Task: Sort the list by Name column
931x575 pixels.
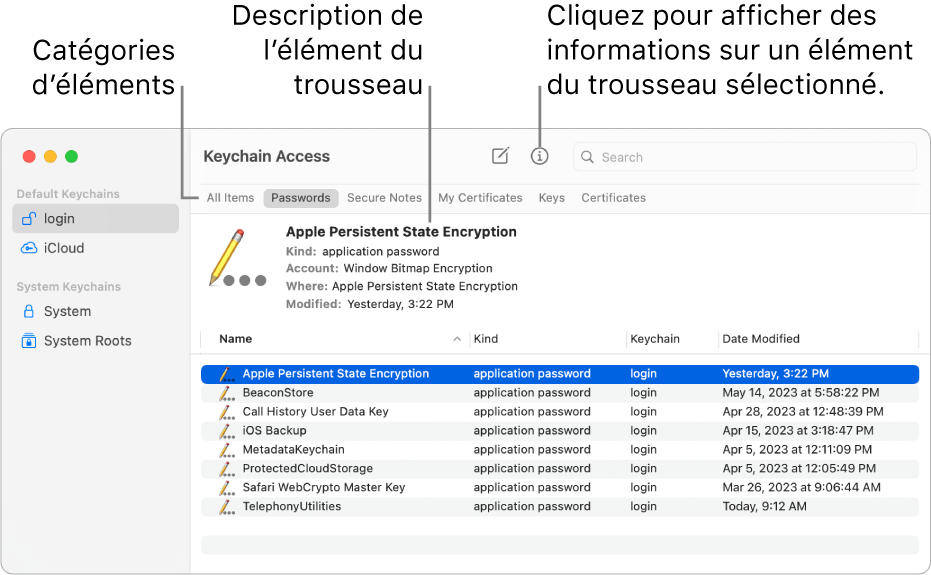Action: pyautogui.click(x=236, y=339)
